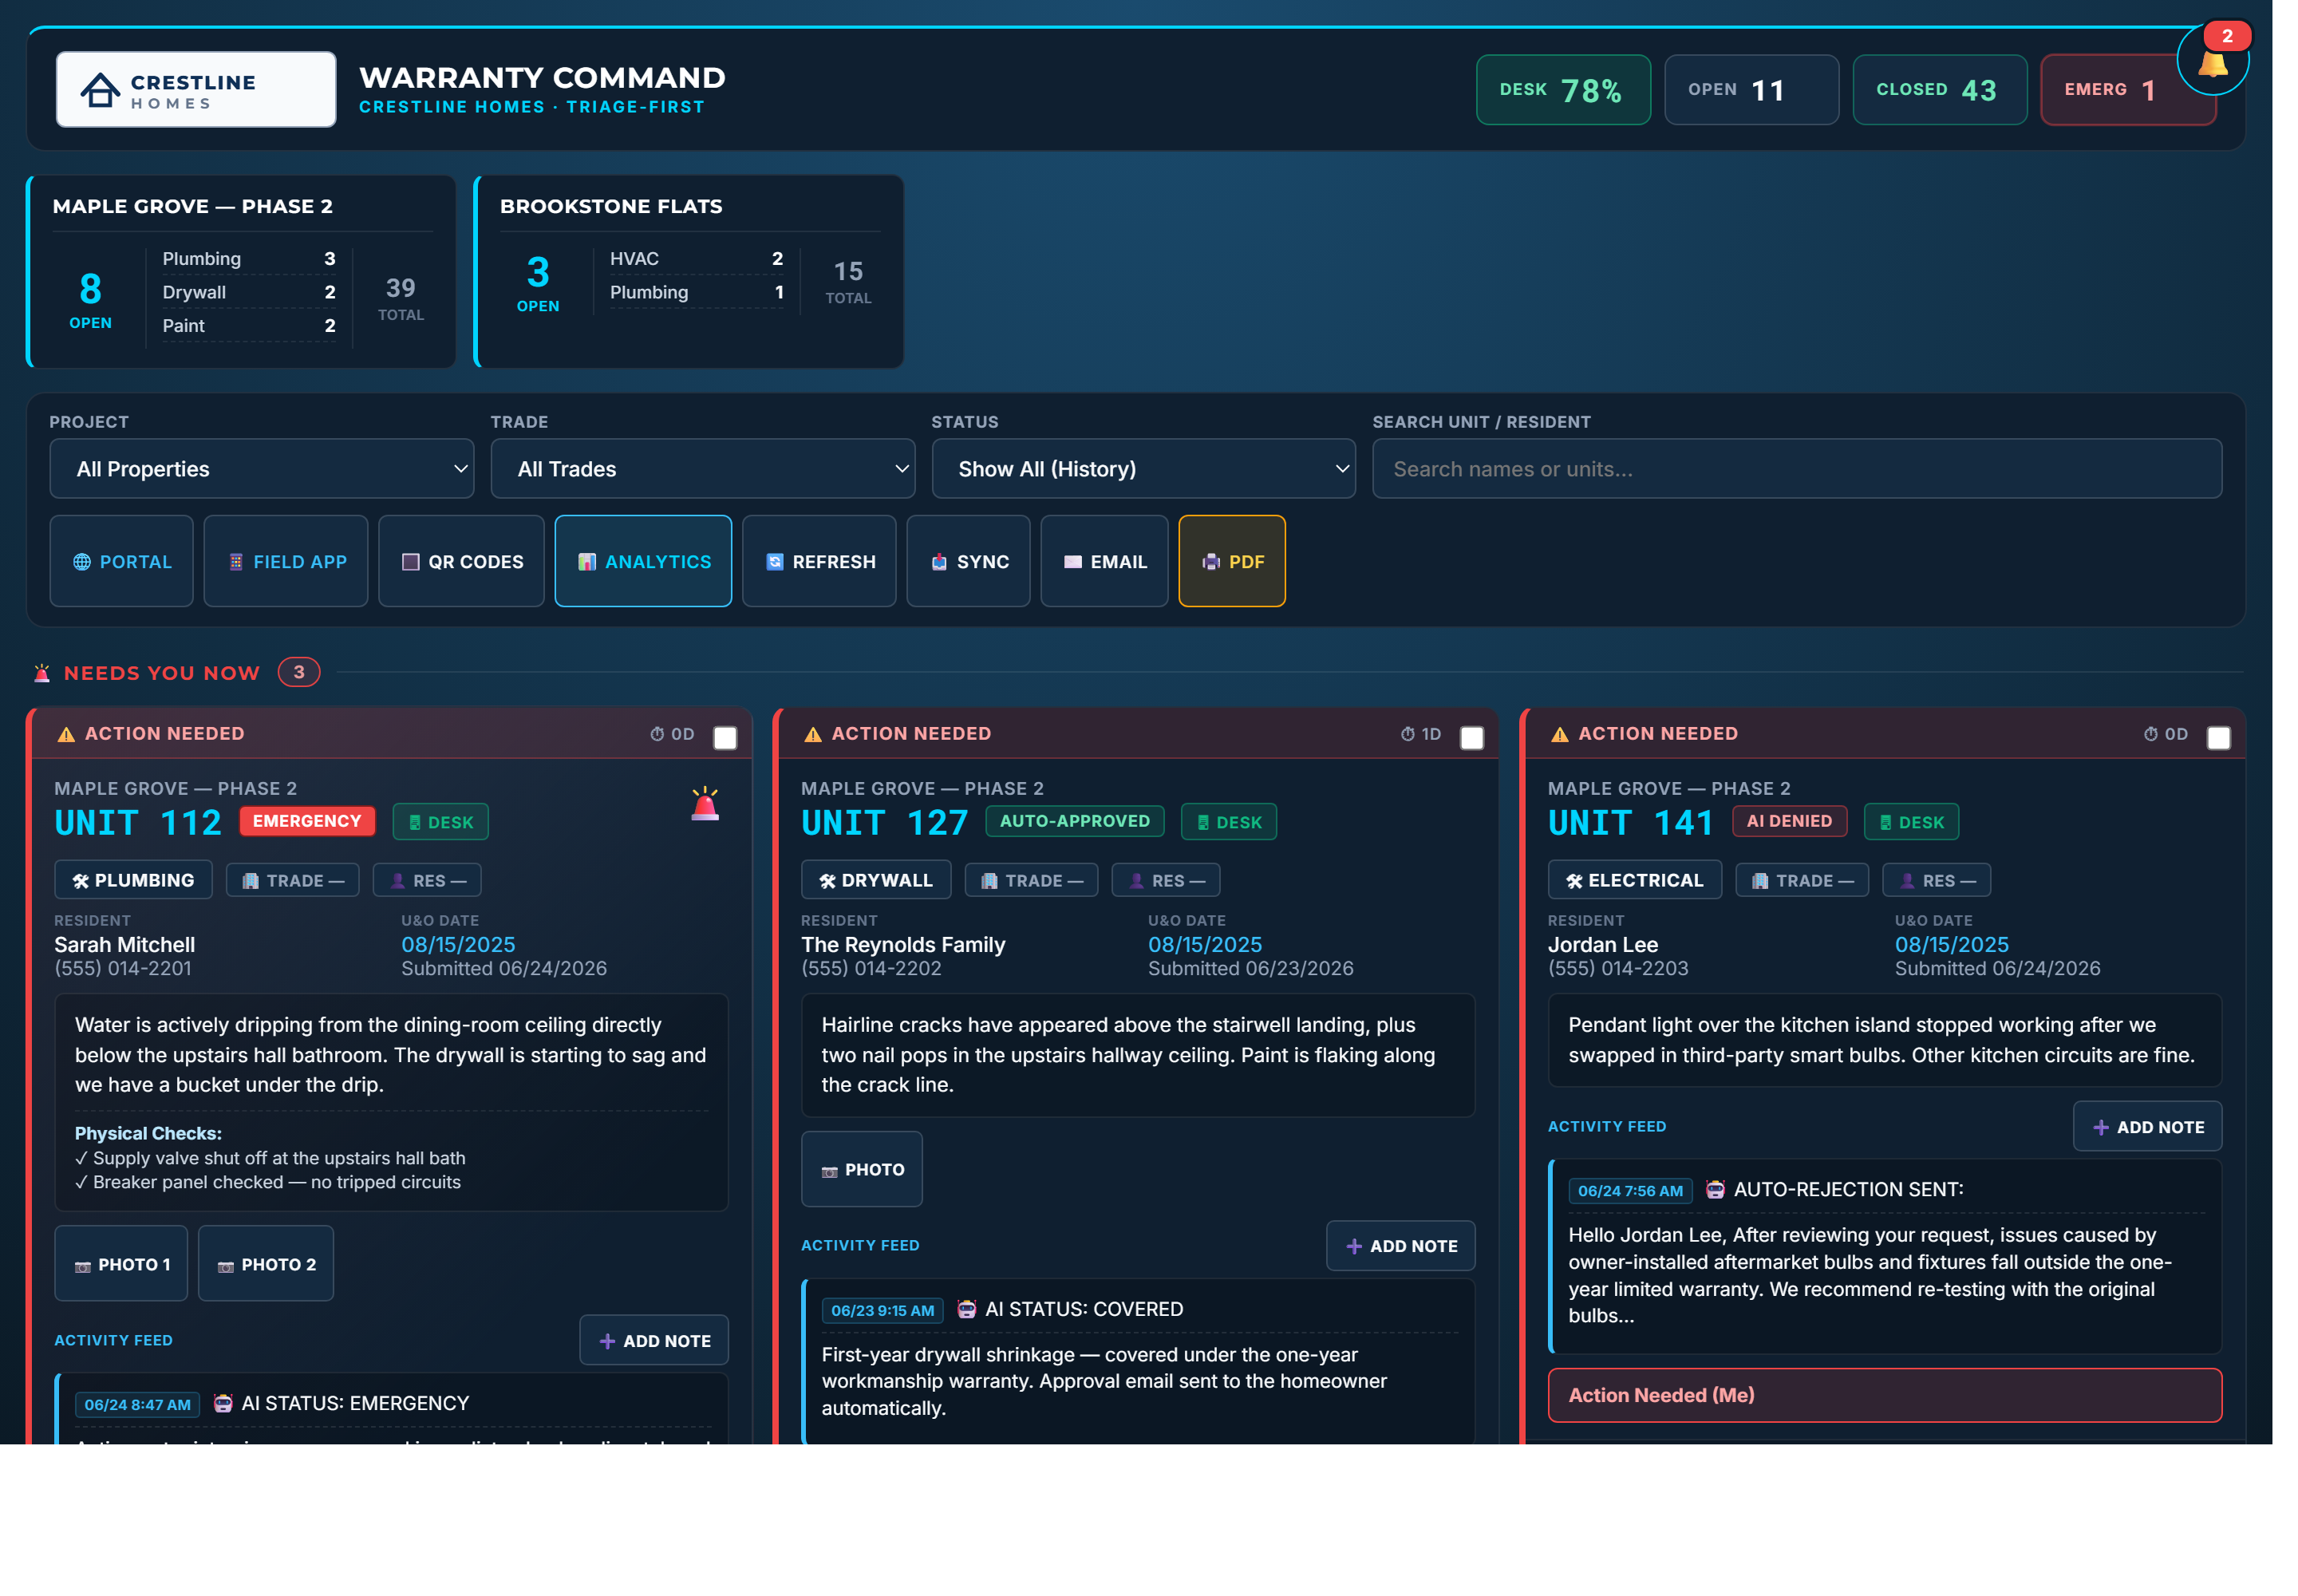
Task: Open TRADE assignment chip on Unit 112
Action: [293, 880]
